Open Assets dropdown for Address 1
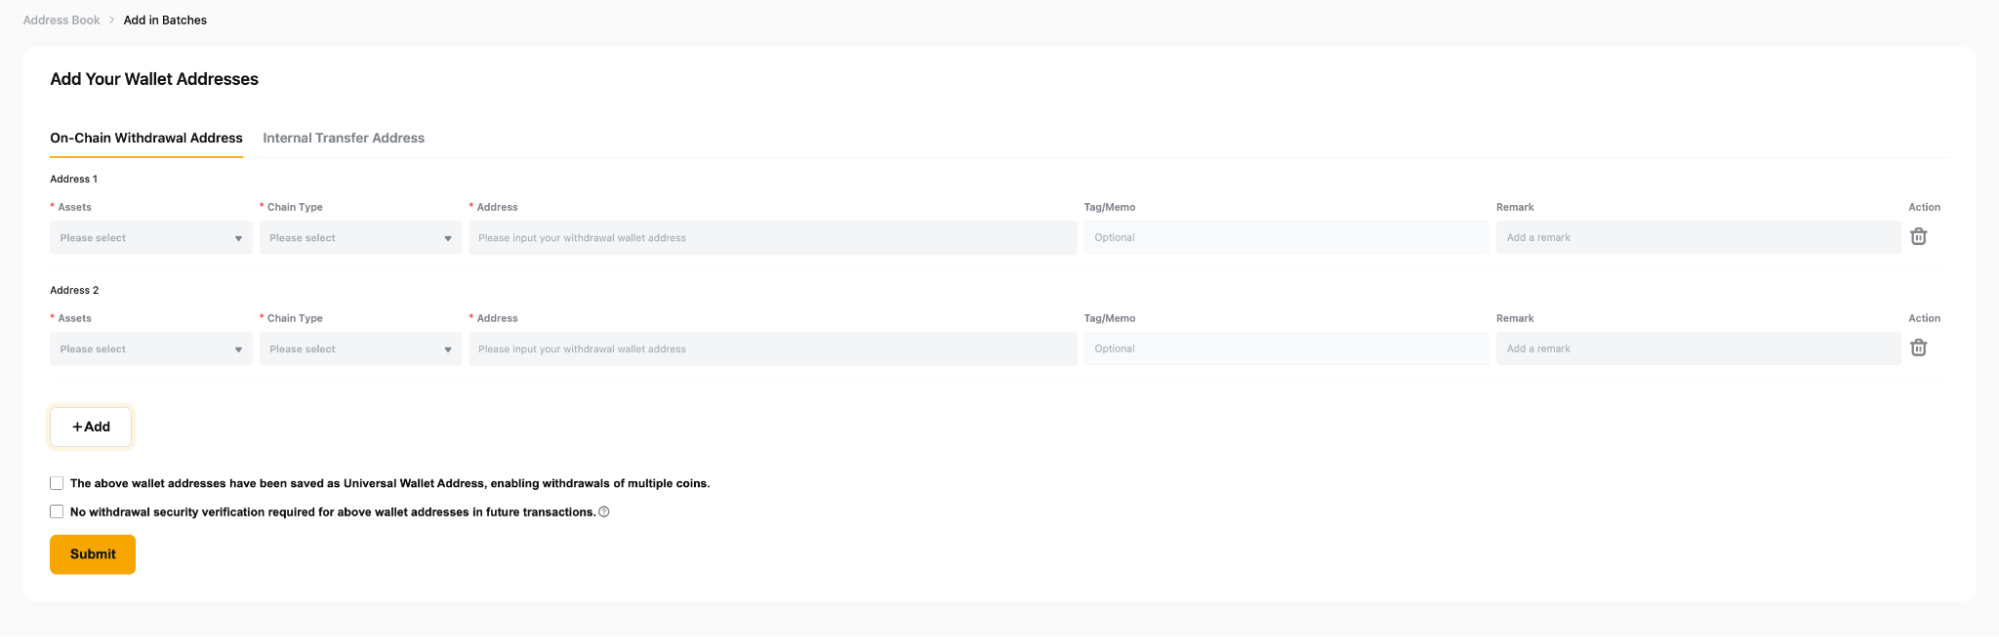 151,238
